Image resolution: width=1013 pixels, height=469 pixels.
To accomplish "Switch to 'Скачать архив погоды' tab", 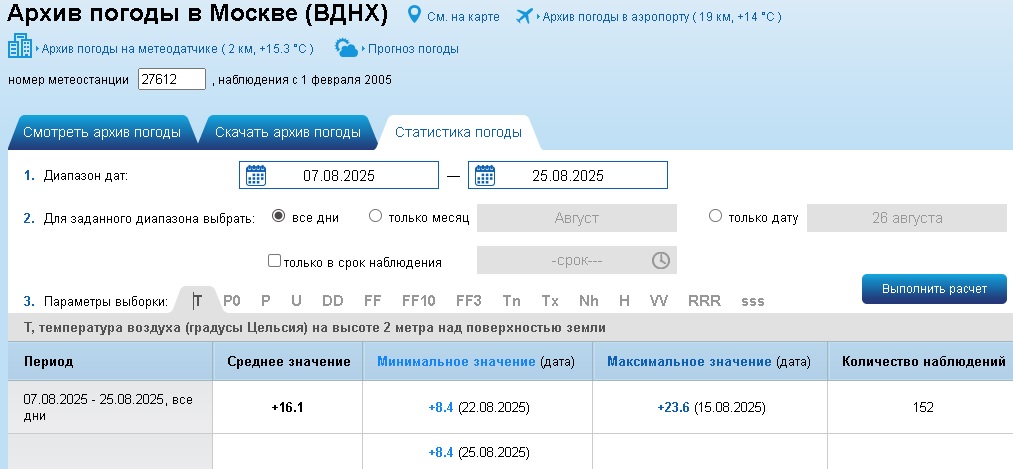I will pyautogui.click(x=287, y=132).
